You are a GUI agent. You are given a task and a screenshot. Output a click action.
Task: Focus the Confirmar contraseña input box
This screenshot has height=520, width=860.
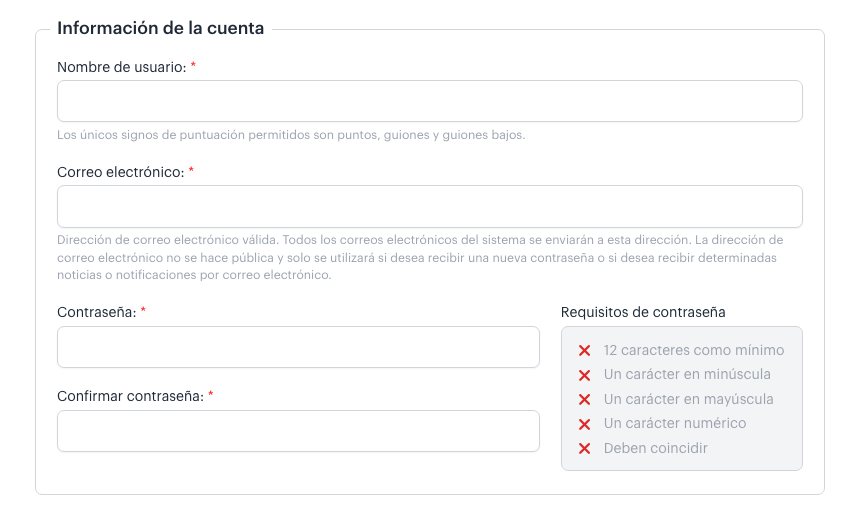click(x=298, y=431)
